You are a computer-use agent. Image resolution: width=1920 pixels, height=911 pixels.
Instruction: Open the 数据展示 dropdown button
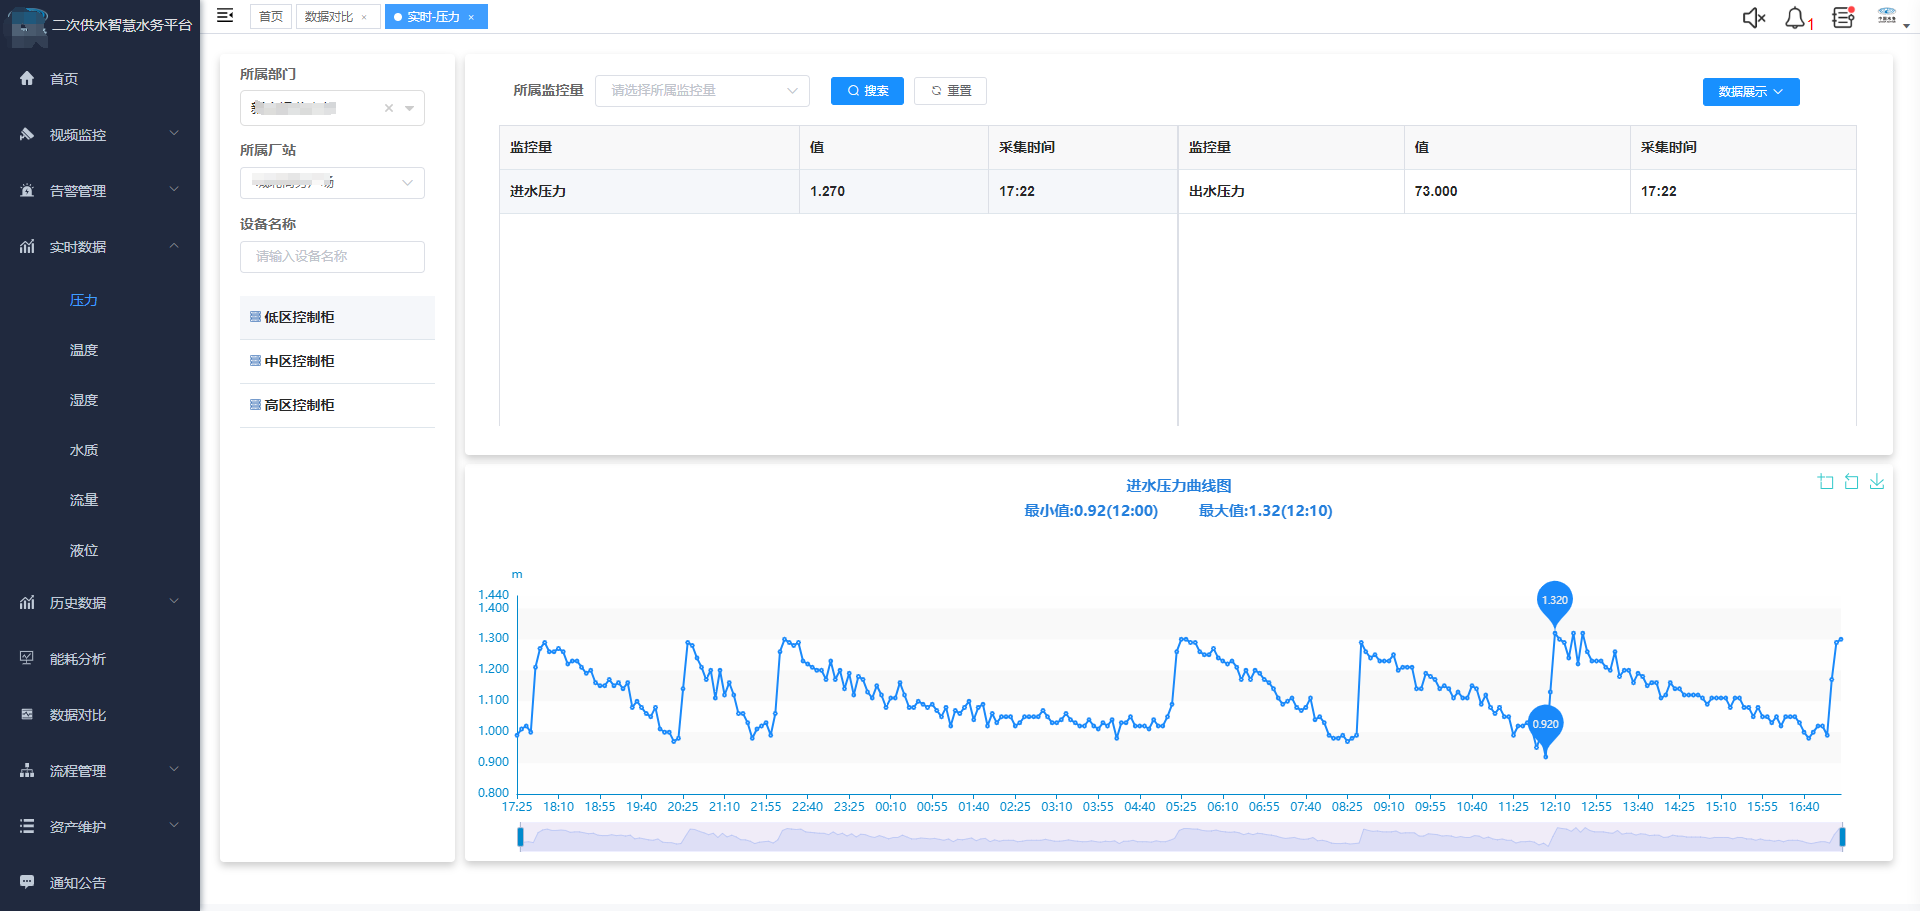click(1751, 92)
